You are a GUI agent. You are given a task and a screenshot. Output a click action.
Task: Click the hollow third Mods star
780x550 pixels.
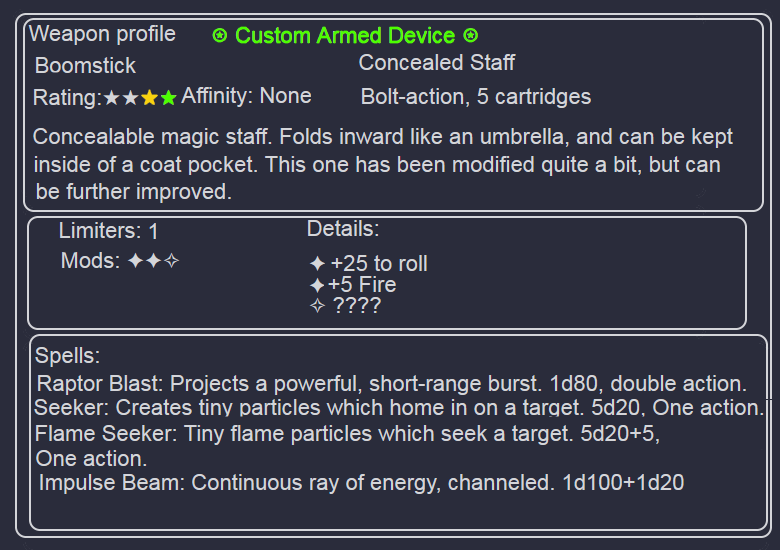172,261
